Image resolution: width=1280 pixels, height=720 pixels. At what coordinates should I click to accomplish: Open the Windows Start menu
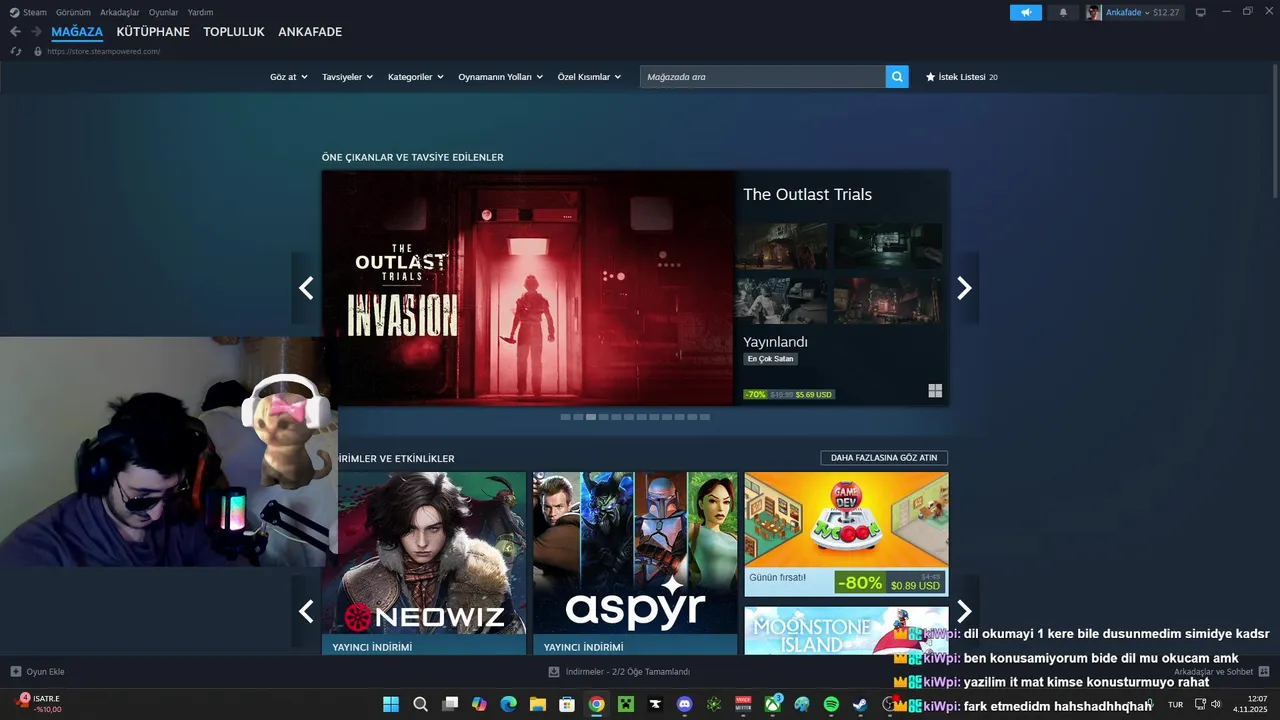(391, 704)
